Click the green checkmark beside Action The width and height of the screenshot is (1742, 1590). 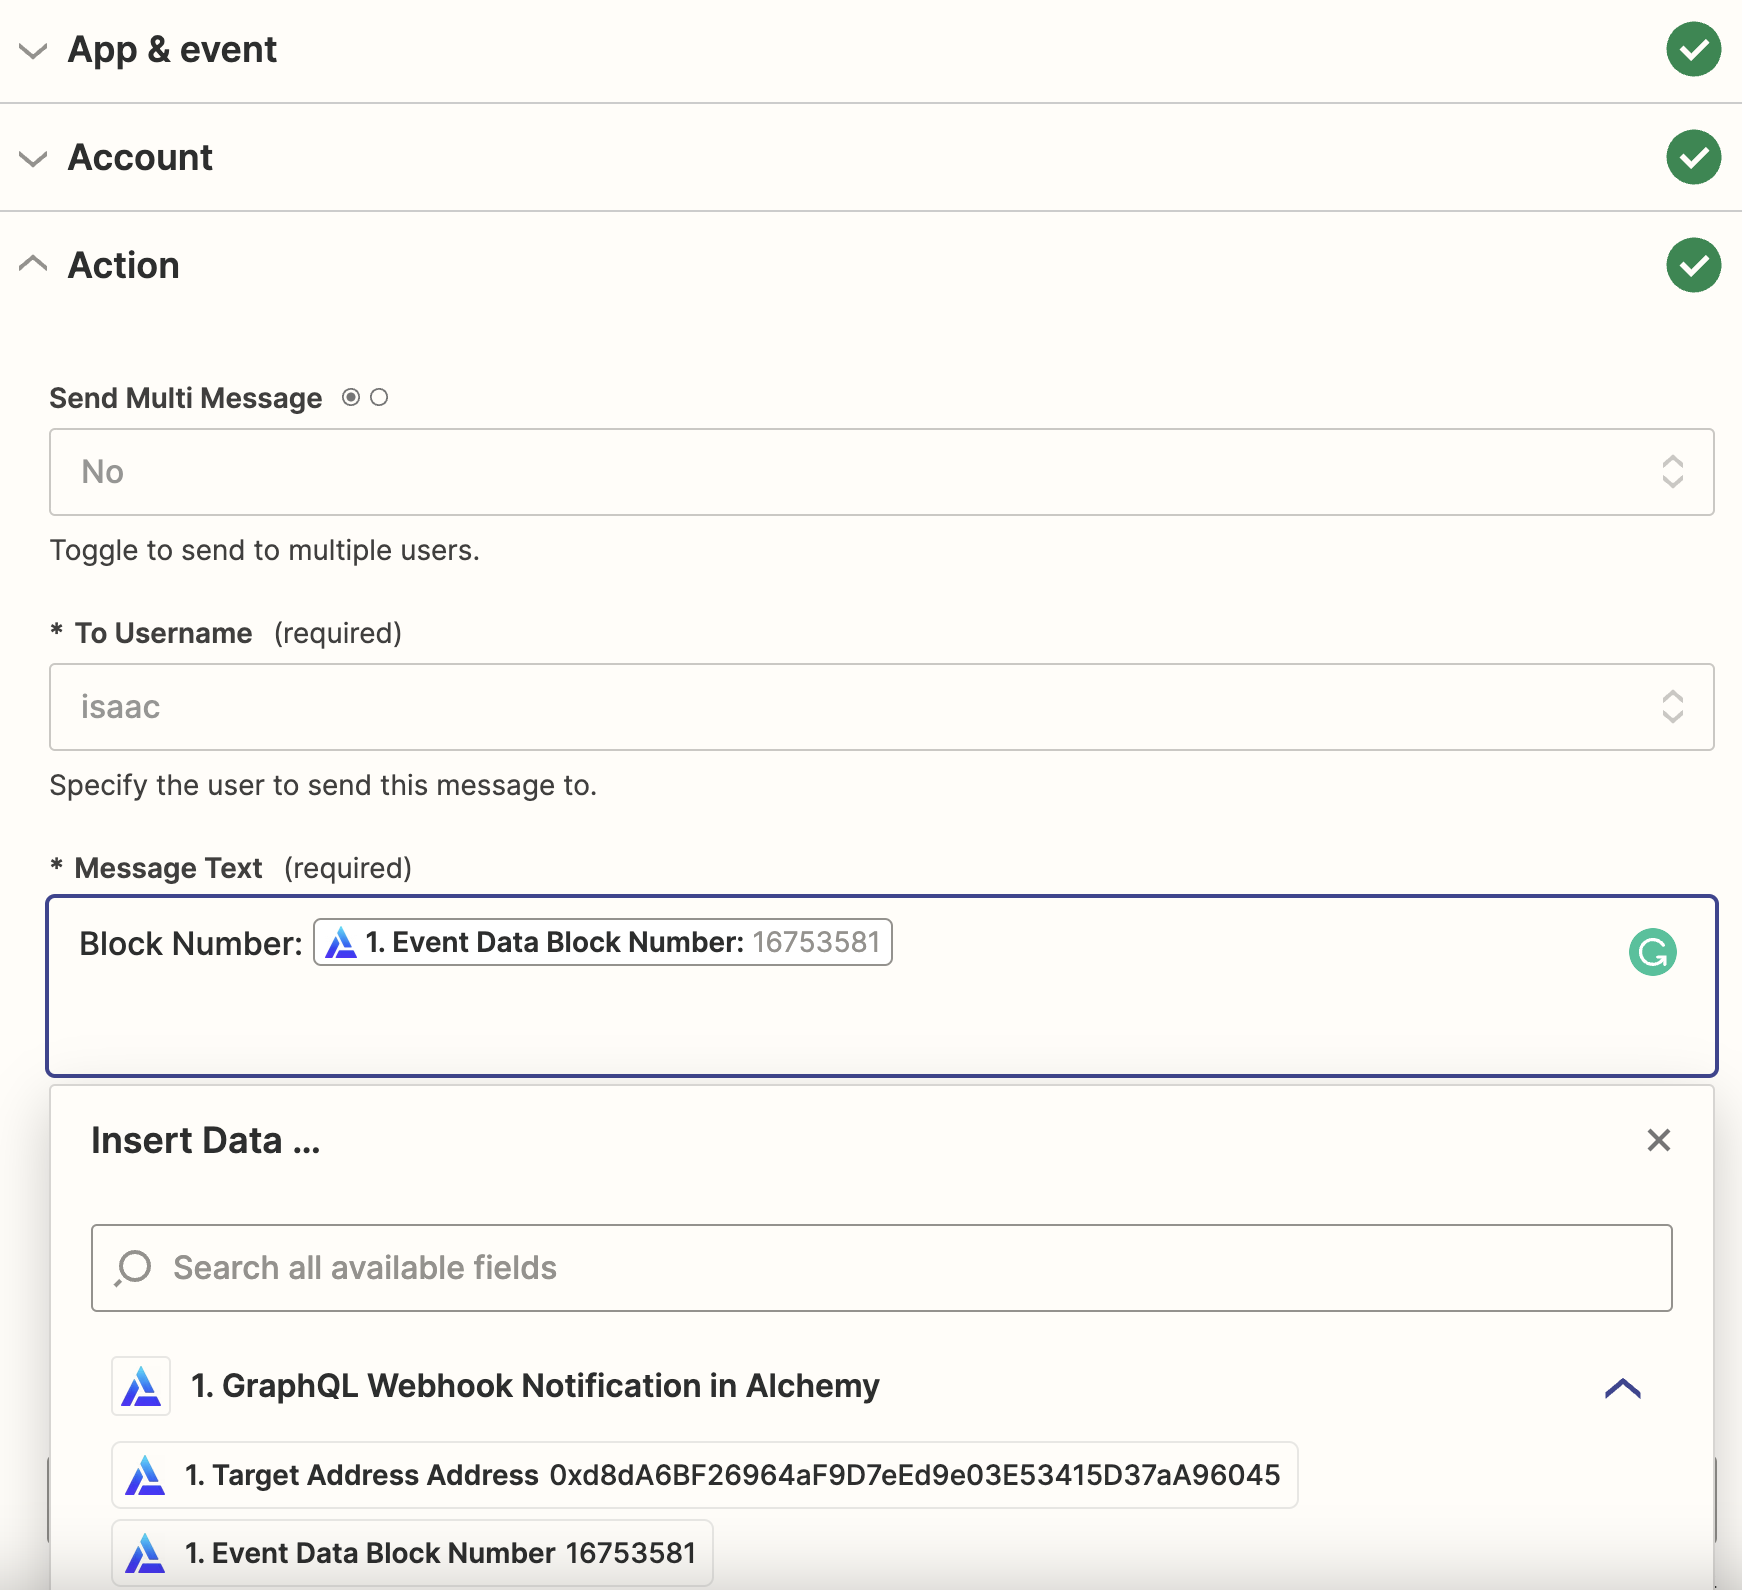point(1693,265)
